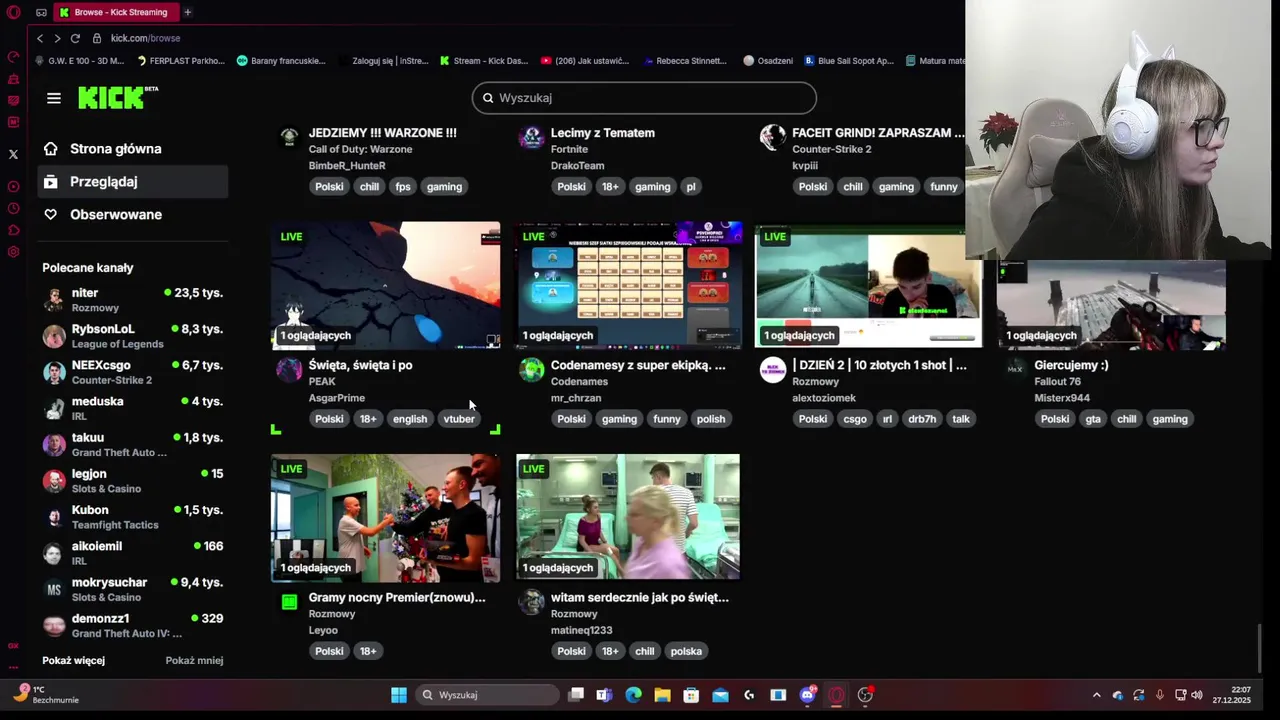The height and width of the screenshot is (720, 1280).
Task: Open the matineq1233 channel avatar
Action: [531, 602]
